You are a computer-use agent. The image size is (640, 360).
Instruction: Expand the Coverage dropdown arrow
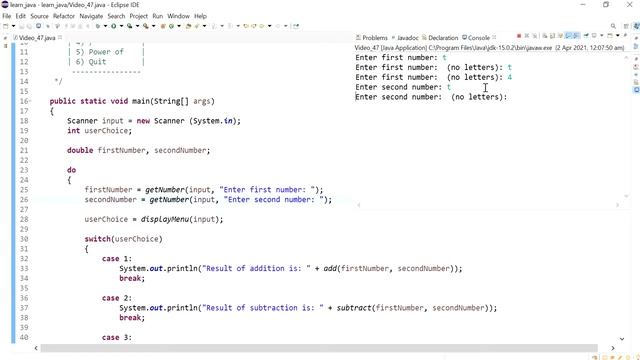(138, 26)
